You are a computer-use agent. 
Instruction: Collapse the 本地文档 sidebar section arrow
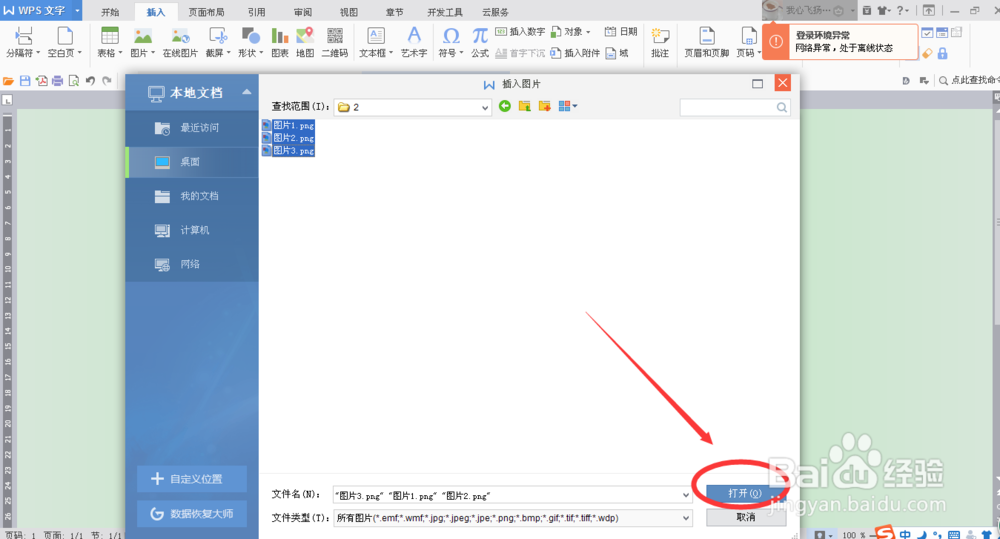(x=246, y=92)
